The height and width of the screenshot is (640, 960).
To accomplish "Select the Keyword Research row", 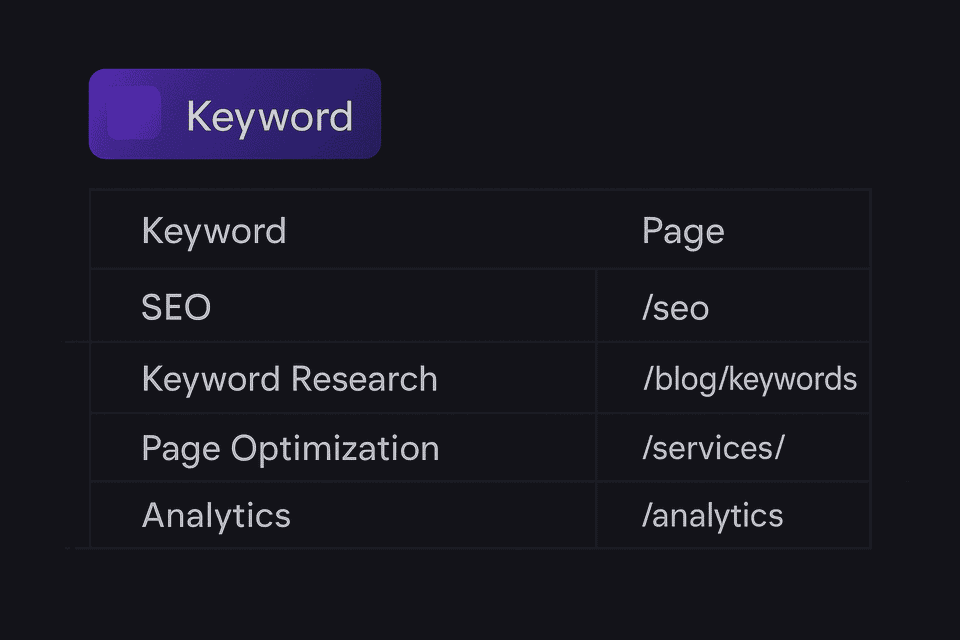I will tap(290, 379).
